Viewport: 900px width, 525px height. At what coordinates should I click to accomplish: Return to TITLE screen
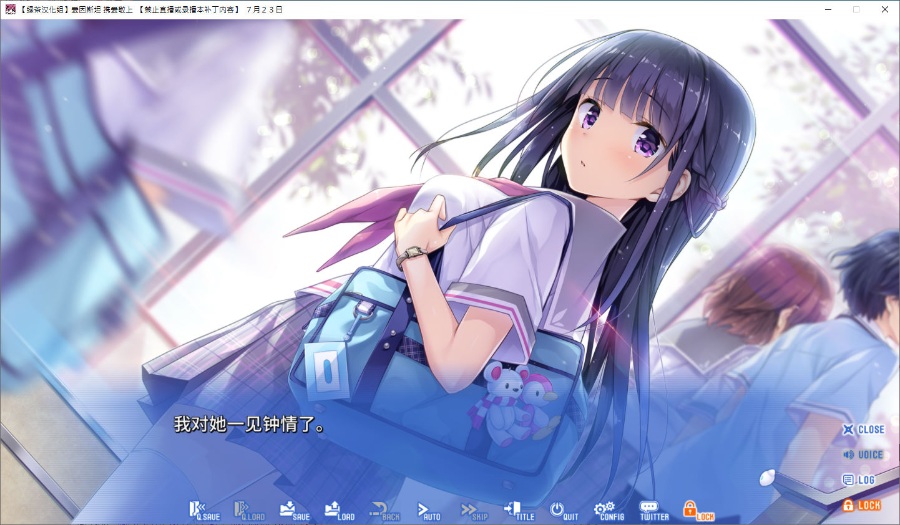click(519, 510)
